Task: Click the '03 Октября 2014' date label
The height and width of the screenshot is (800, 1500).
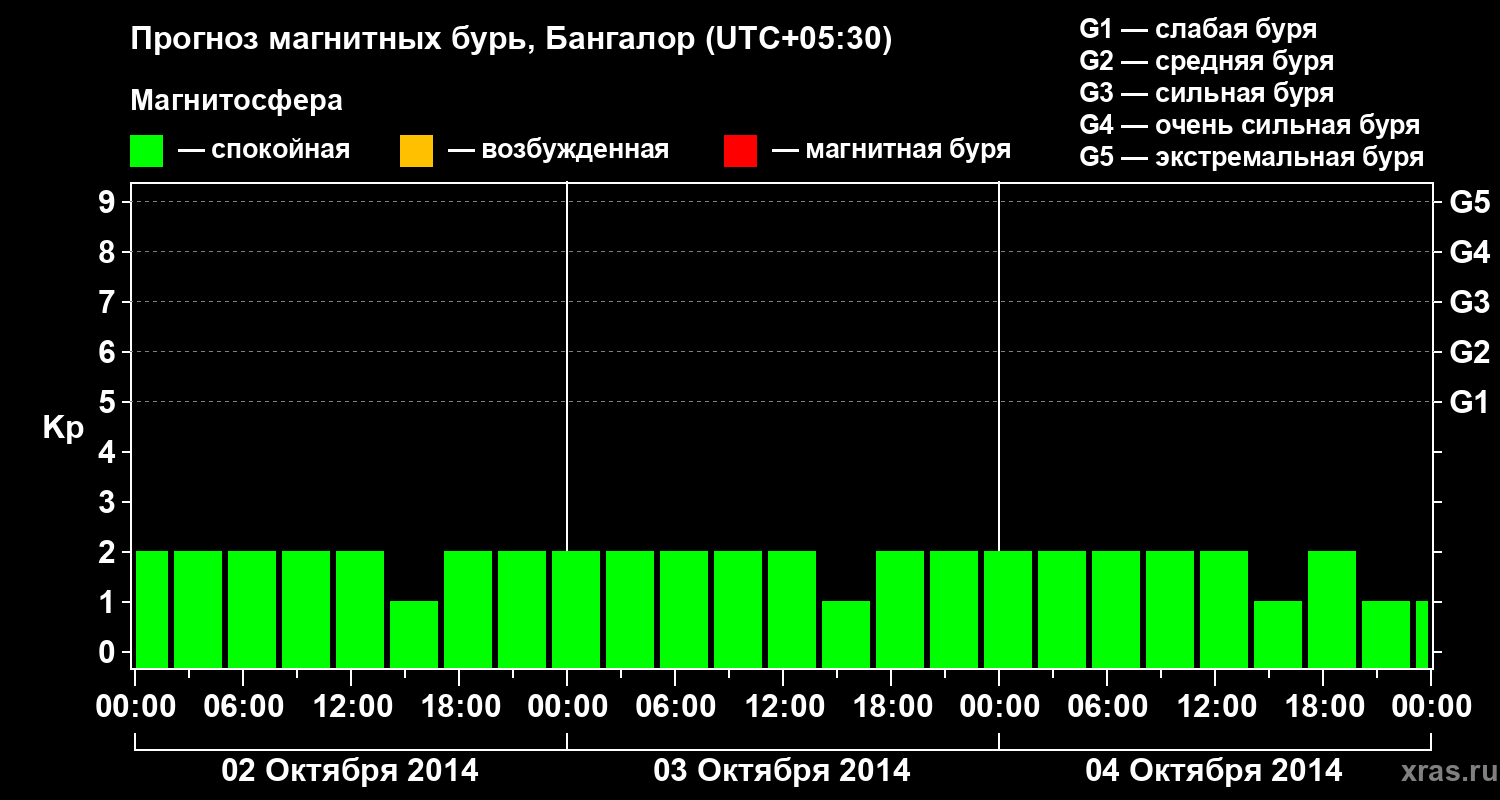Action: coord(782,770)
